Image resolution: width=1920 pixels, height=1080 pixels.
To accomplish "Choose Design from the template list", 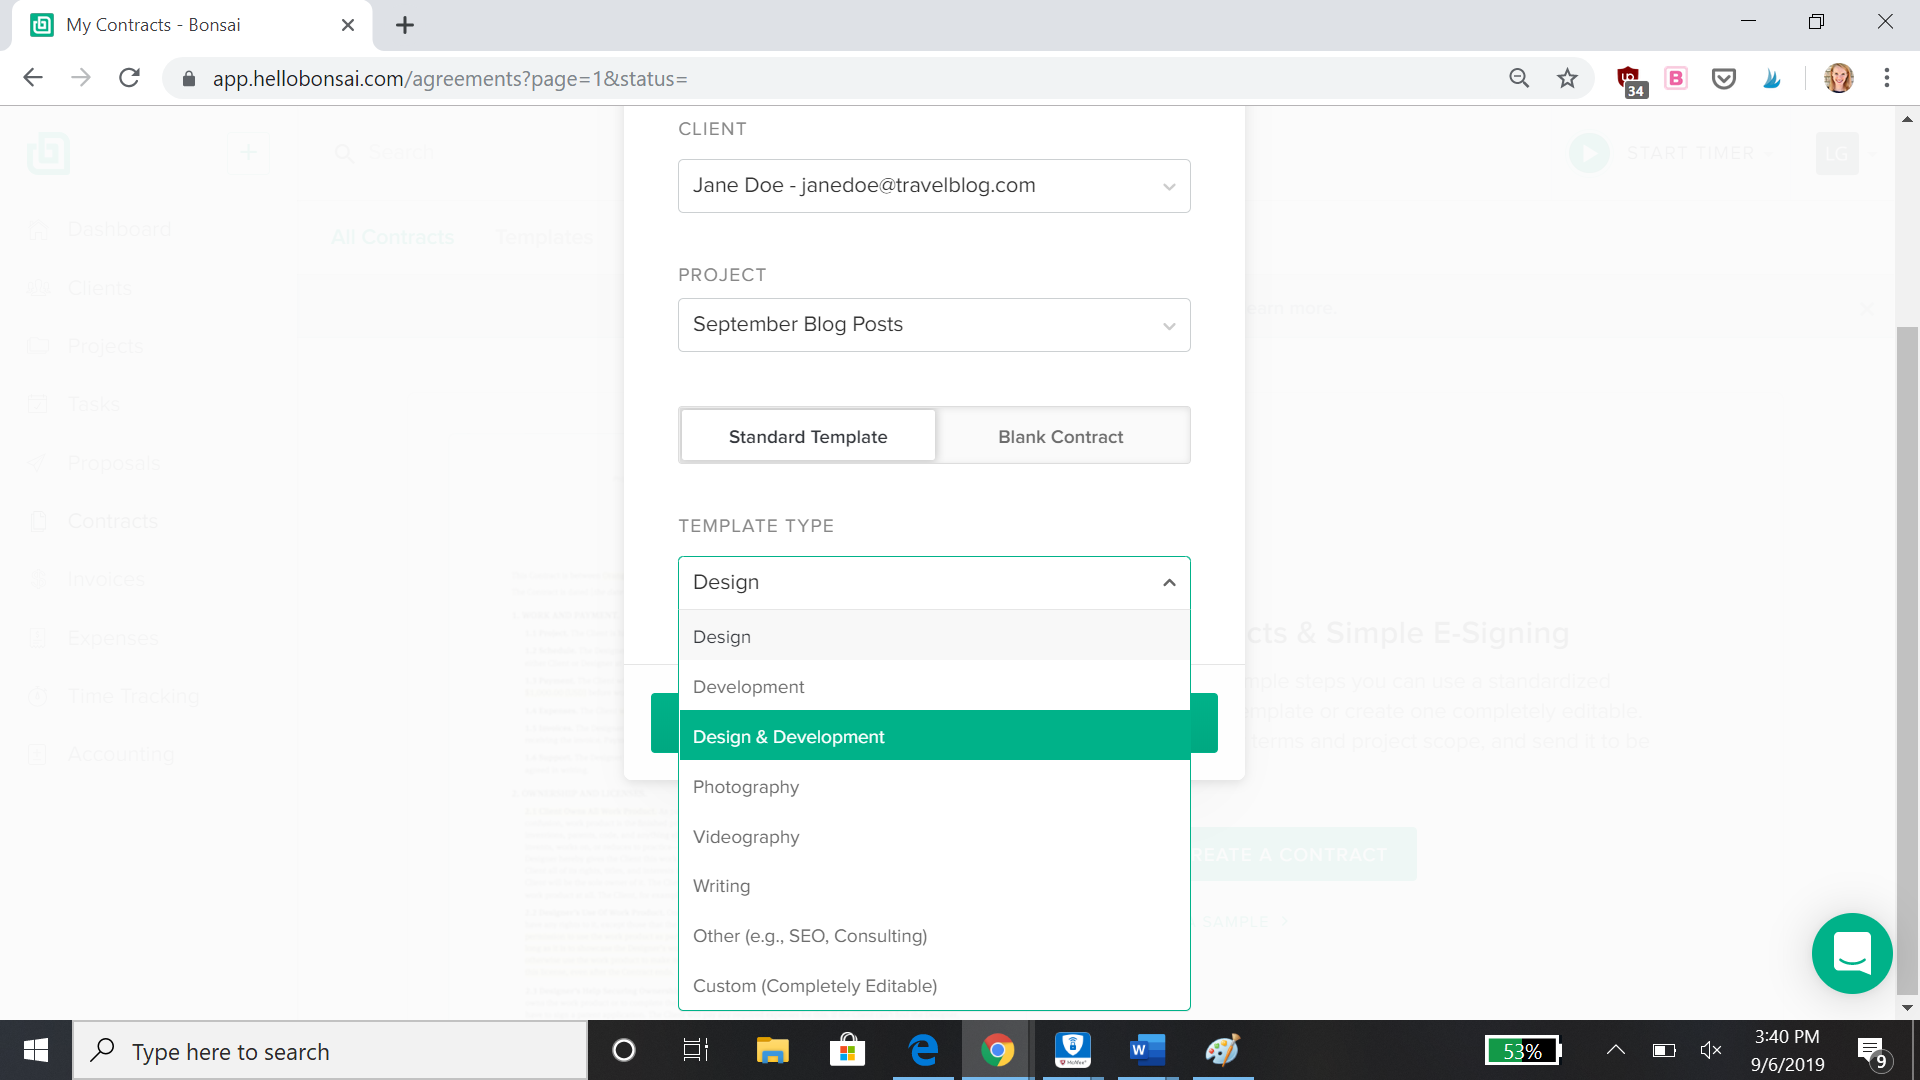I will click(934, 636).
